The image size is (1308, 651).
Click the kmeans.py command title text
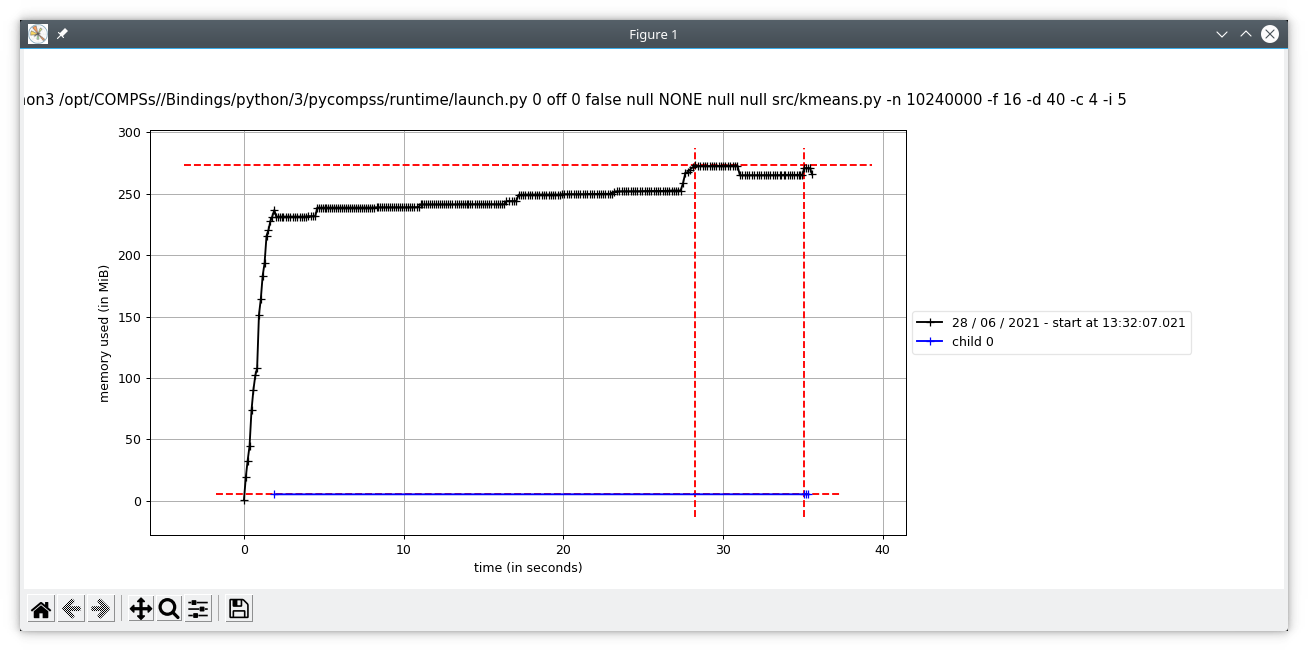point(572,100)
